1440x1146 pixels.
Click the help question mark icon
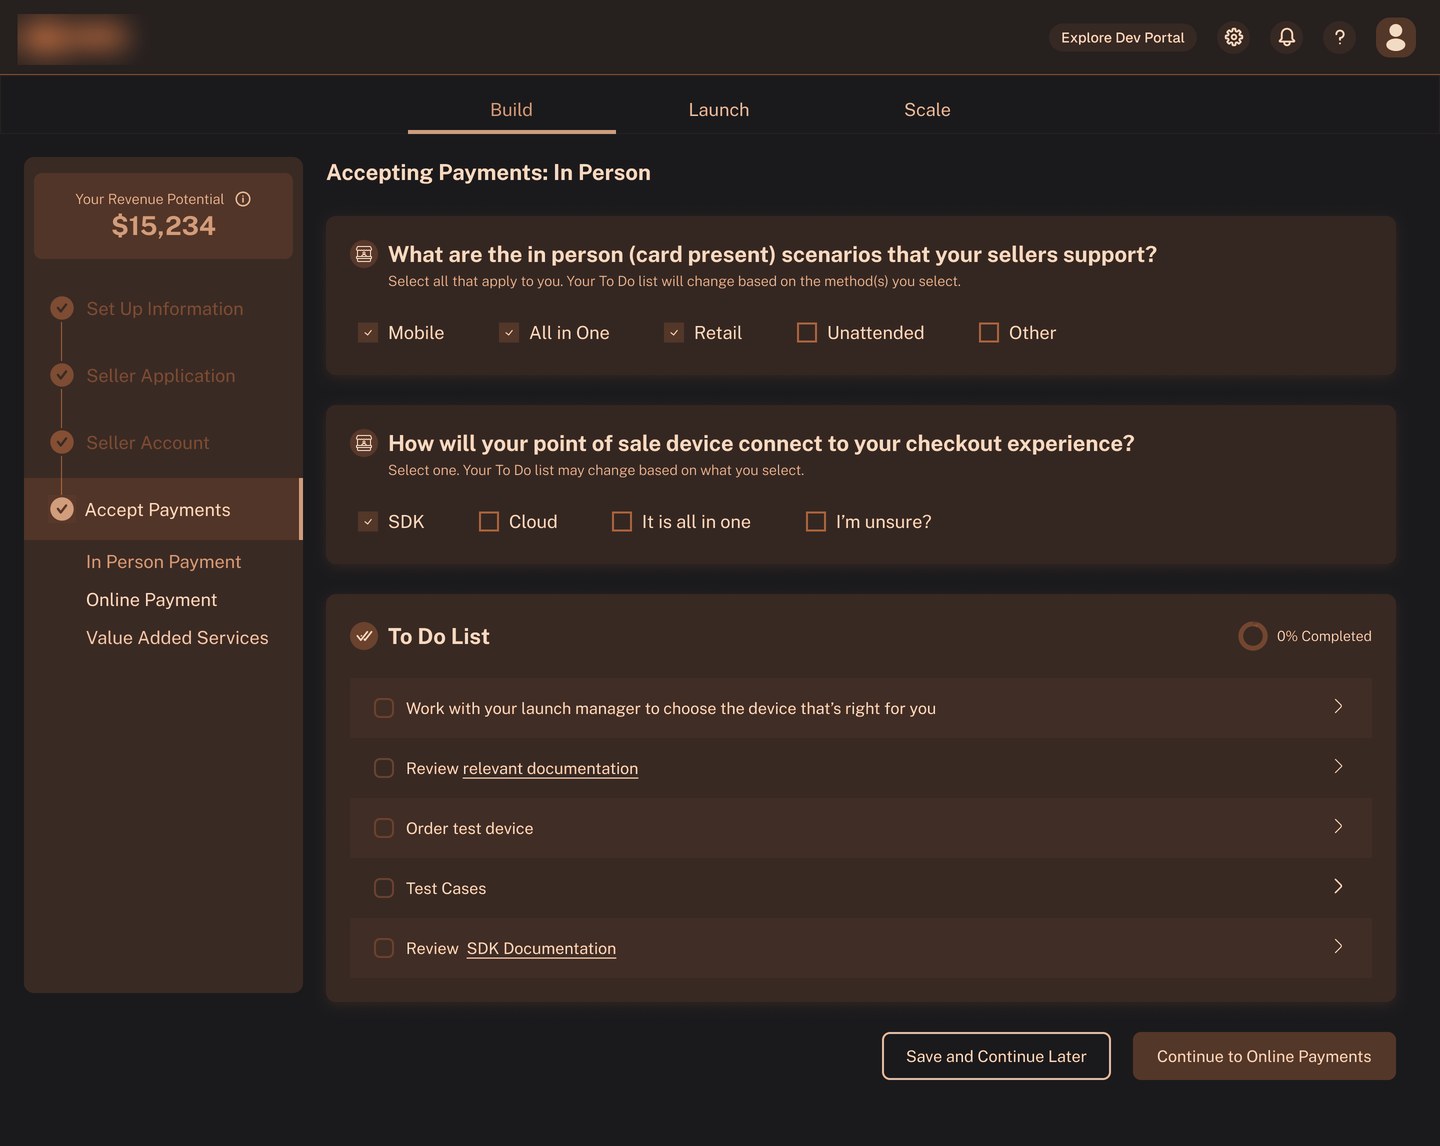pos(1340,37)
